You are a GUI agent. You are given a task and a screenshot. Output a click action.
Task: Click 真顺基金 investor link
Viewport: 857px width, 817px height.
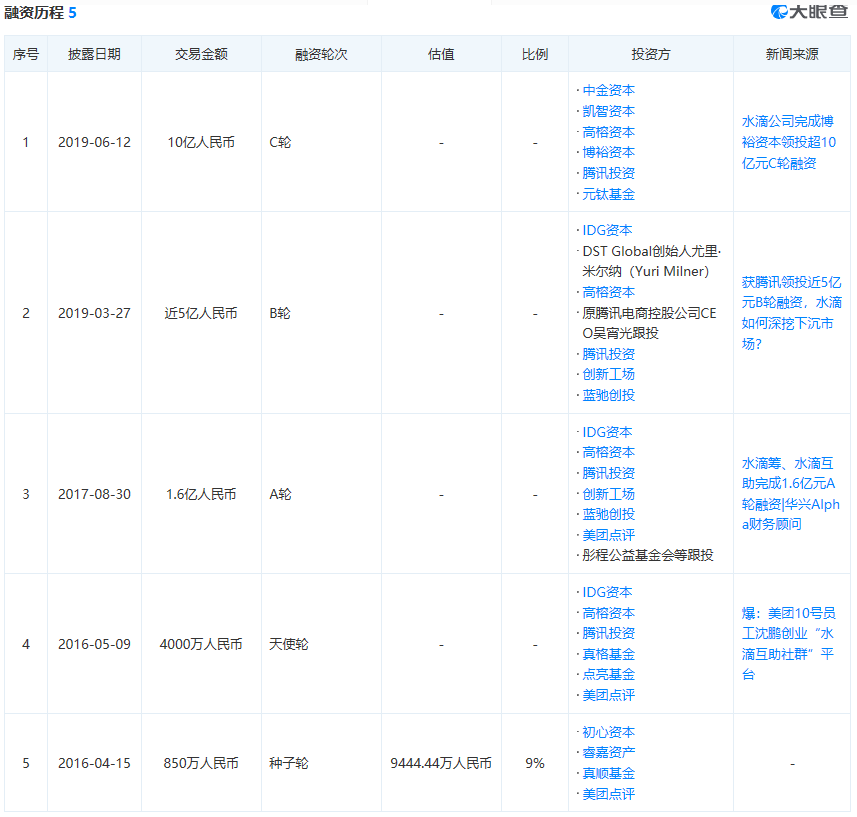coord(608,773)
